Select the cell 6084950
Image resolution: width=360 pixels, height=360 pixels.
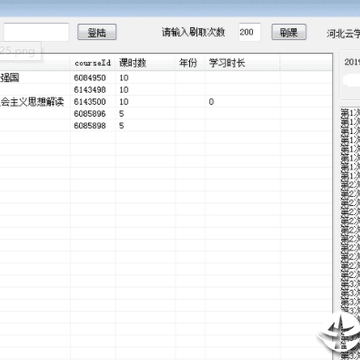[90, 78]
